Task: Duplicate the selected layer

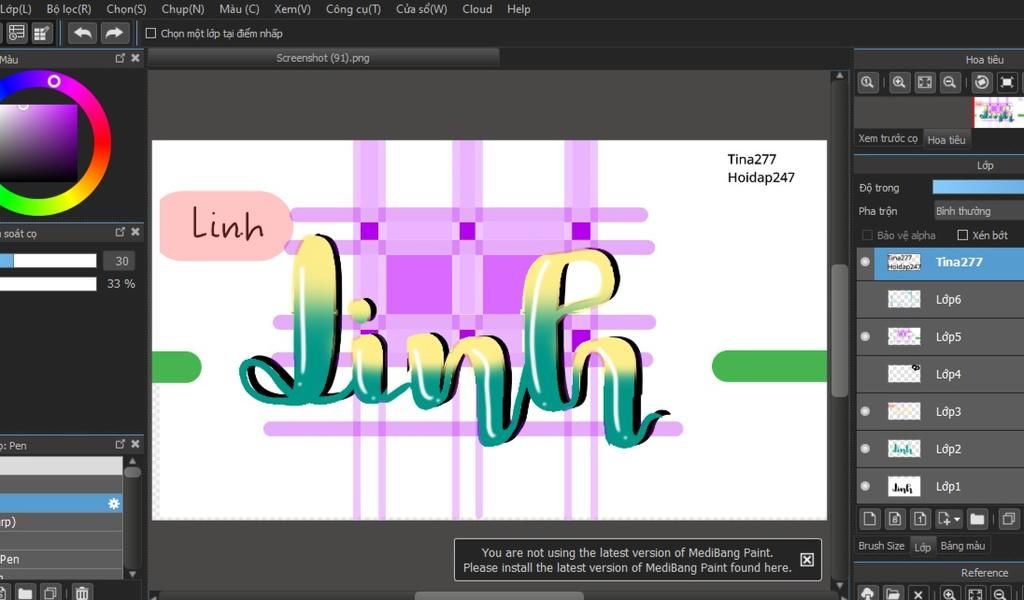Action: point(1008,519)
